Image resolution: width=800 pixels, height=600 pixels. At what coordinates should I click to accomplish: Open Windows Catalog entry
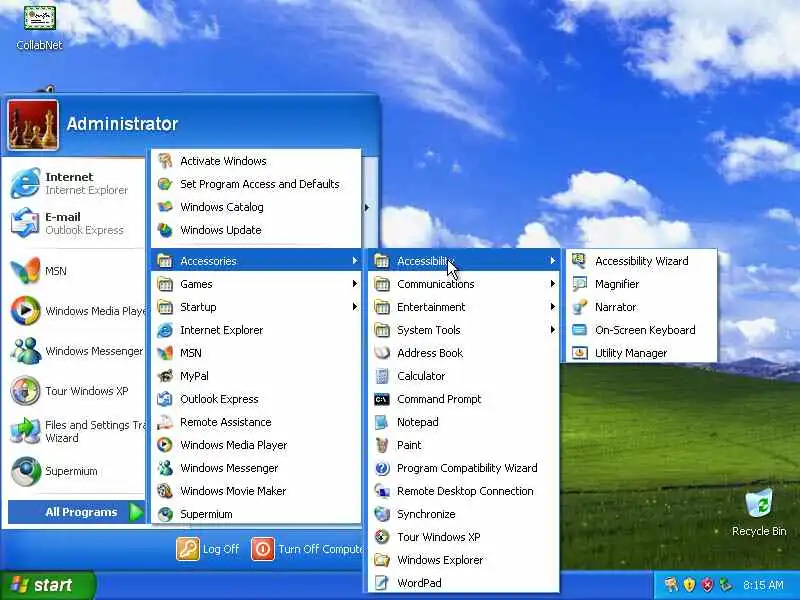coord(256,207)
